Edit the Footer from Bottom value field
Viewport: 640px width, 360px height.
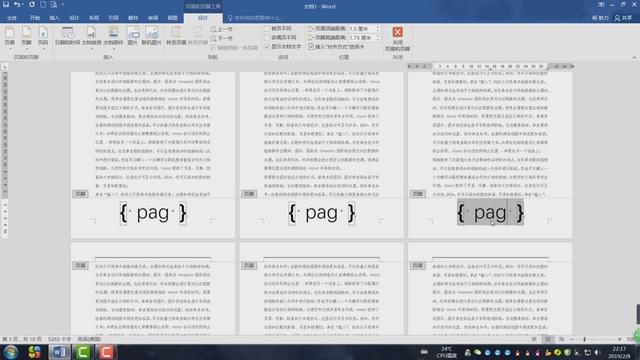point(362,38)
